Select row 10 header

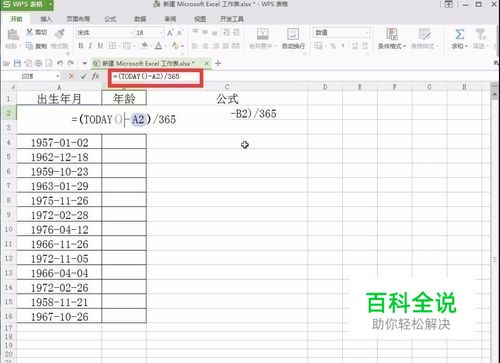tap(9, 229)
